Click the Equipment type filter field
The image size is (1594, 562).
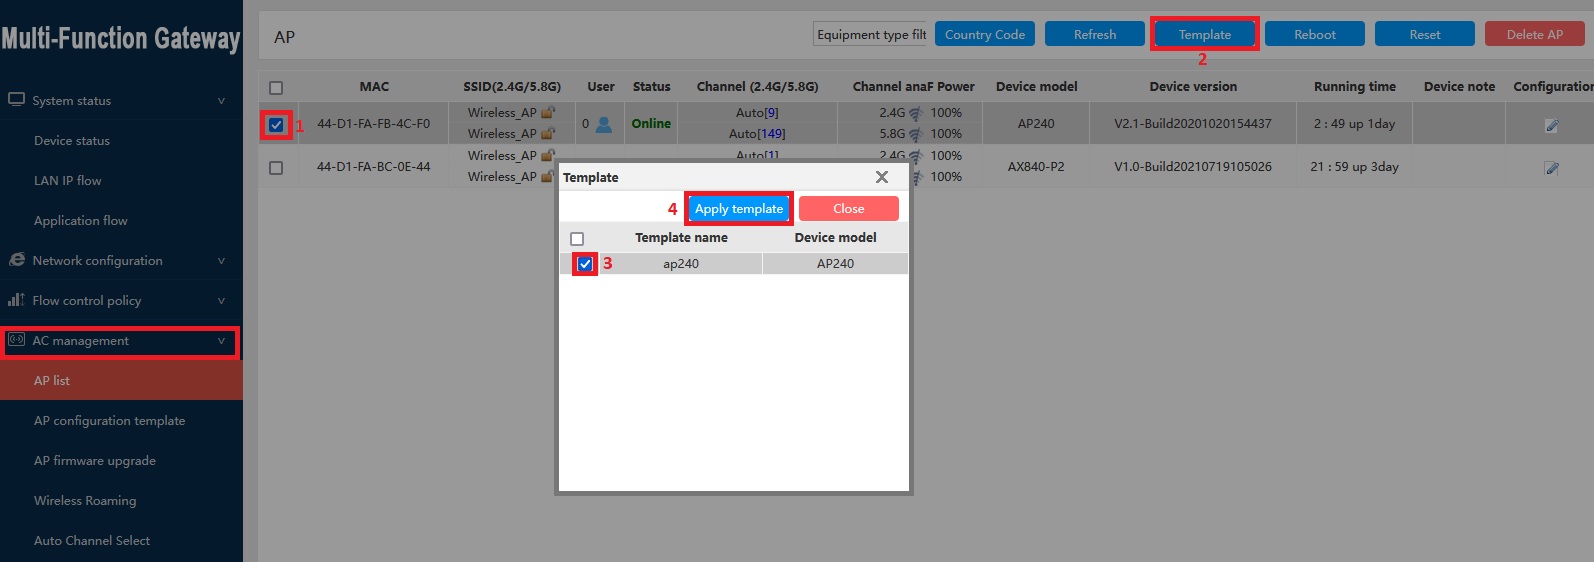click(x=871, y=35)
